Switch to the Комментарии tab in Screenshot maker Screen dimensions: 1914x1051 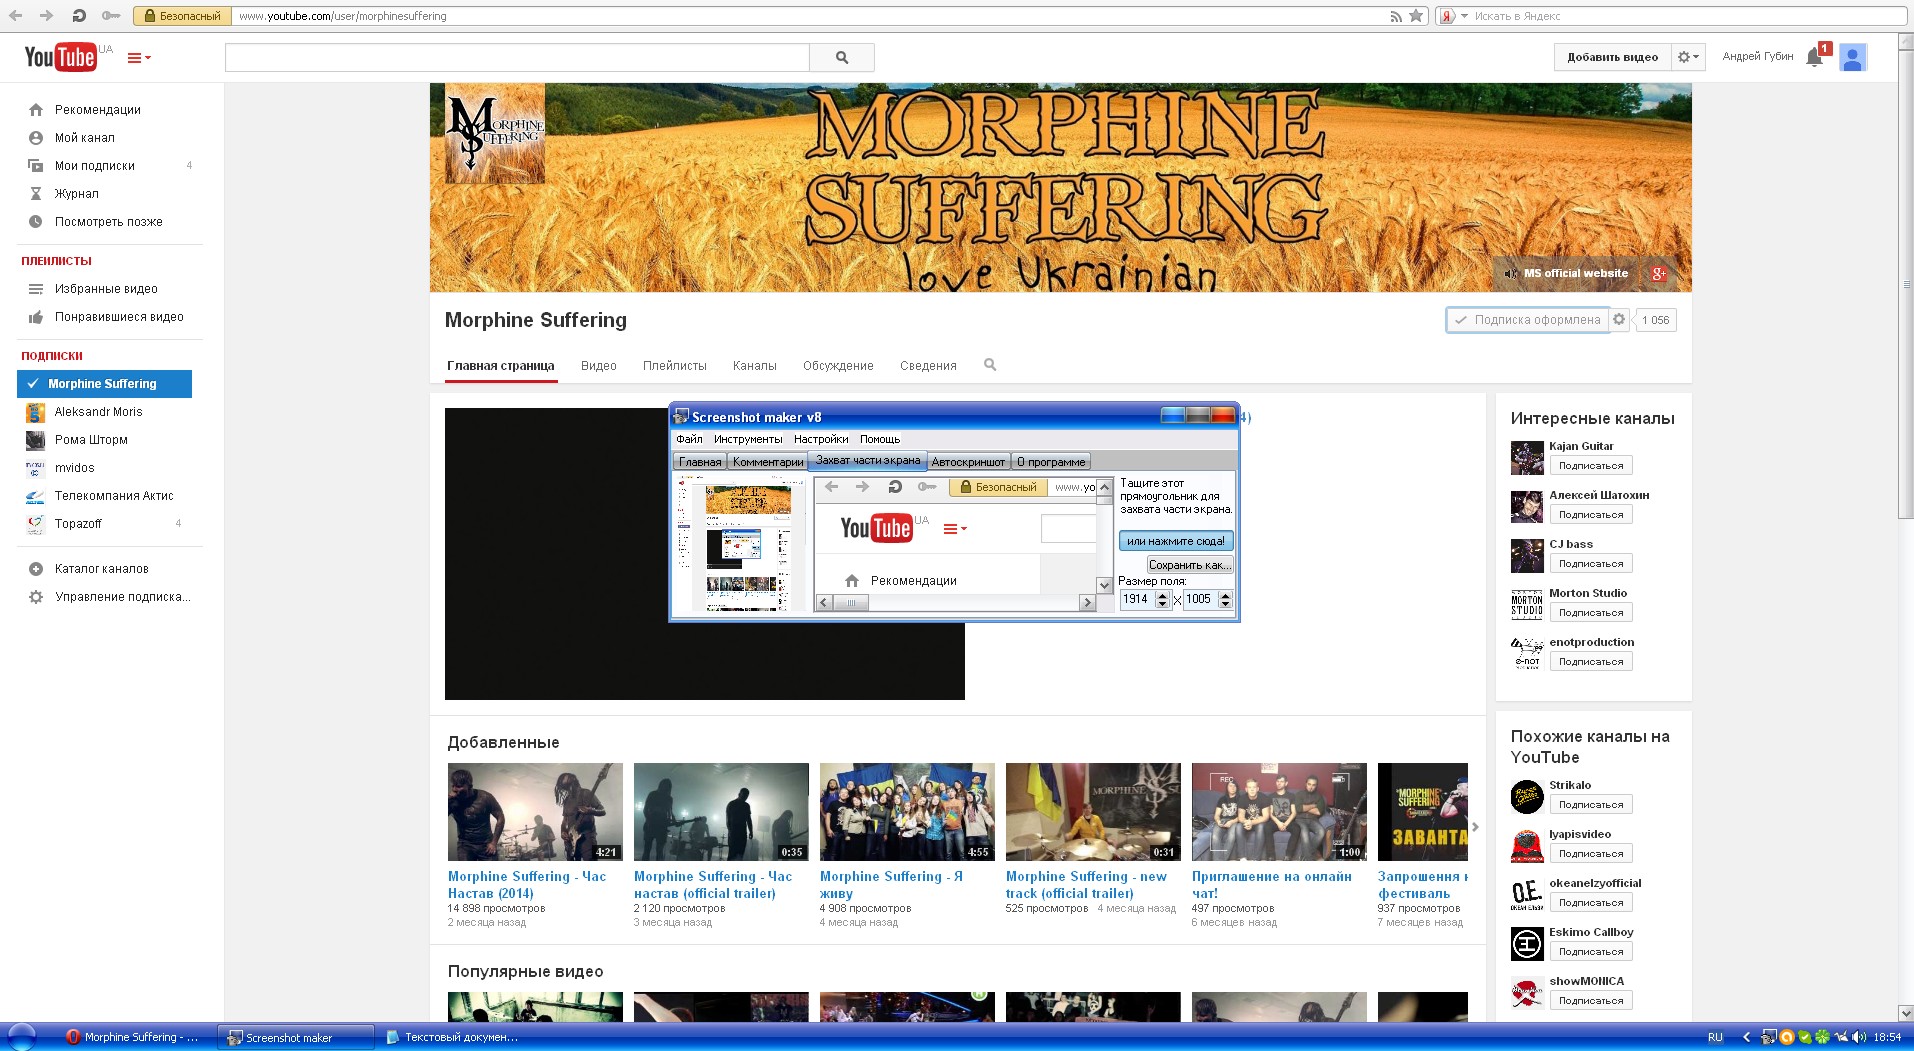tap(768, 462)
